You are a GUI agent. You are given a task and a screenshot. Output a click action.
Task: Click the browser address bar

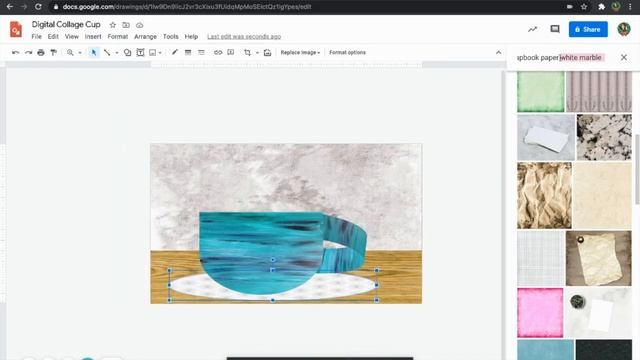click(x=310, y=7)
